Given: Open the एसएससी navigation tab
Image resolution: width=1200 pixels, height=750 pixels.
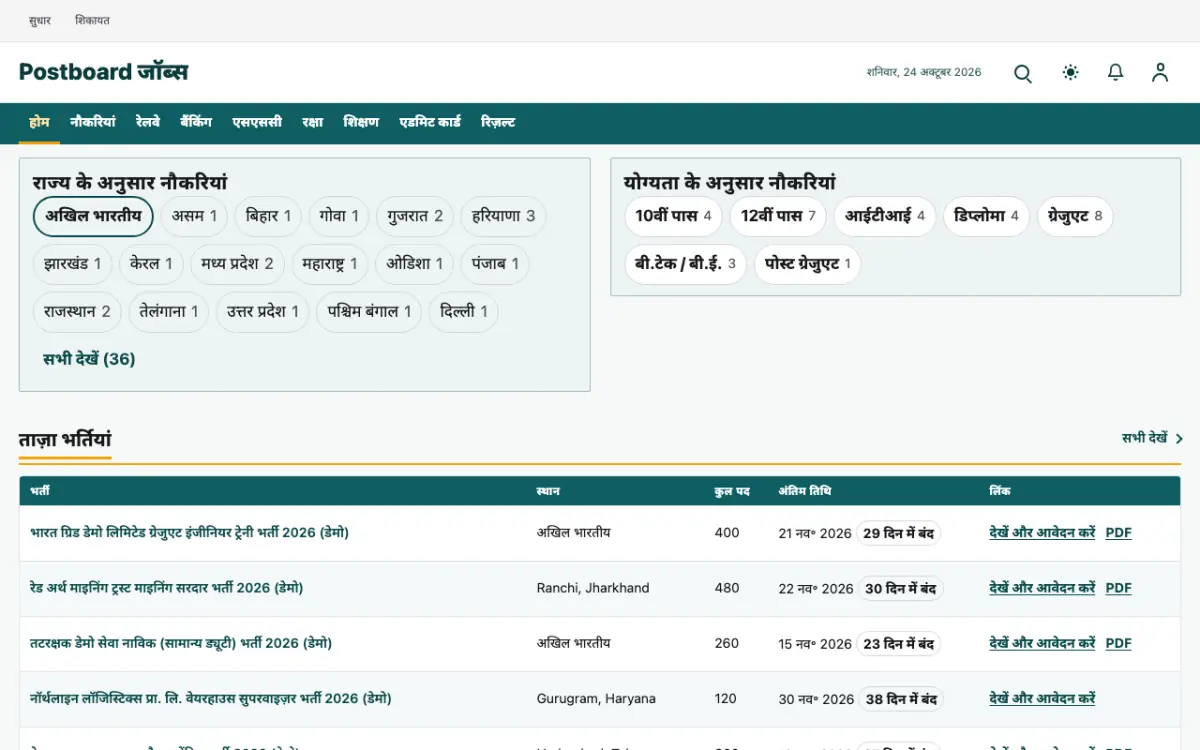Looking at the screenshot, I should pos(257,122).
